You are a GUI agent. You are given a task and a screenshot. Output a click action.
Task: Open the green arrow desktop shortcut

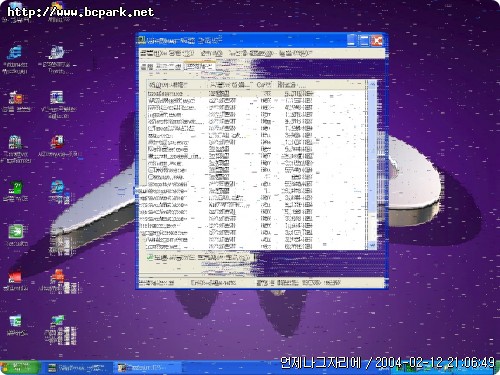click(x=16, y=231)
